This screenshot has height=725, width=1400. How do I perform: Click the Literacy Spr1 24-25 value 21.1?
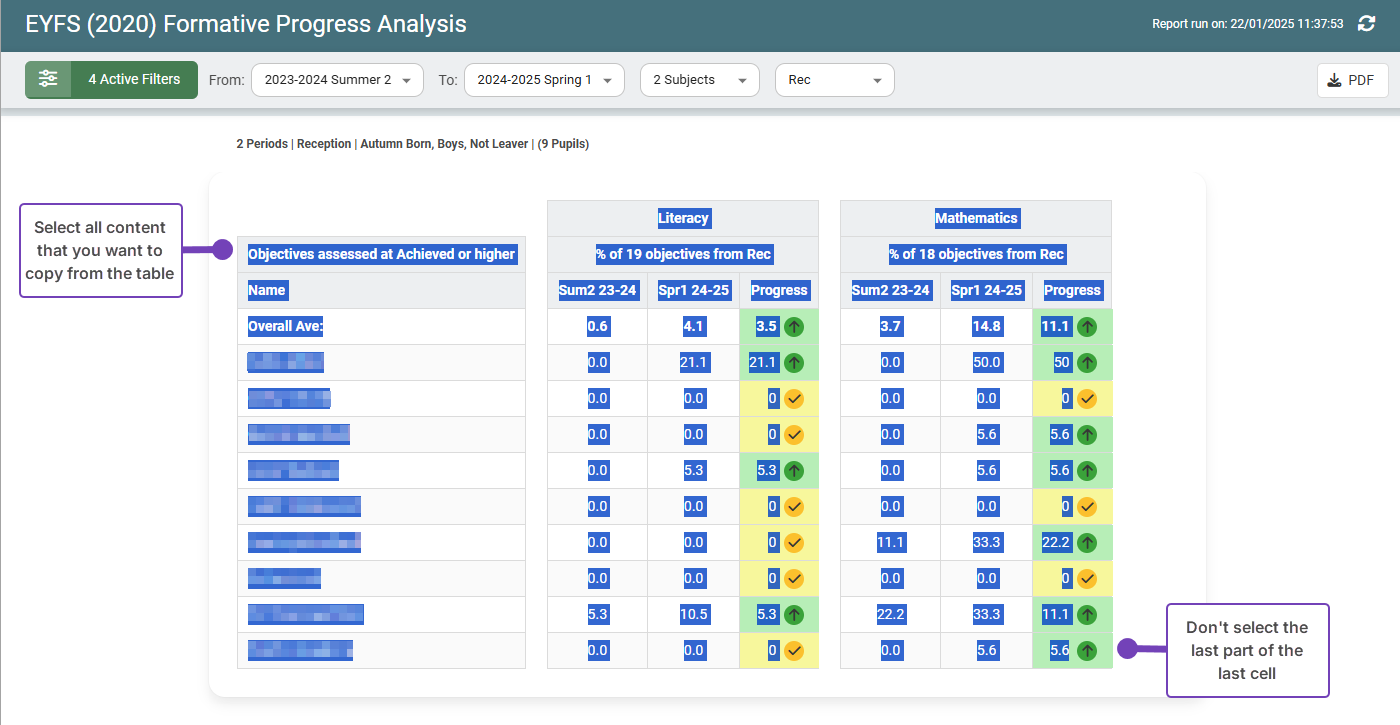(x=694, y=362)
